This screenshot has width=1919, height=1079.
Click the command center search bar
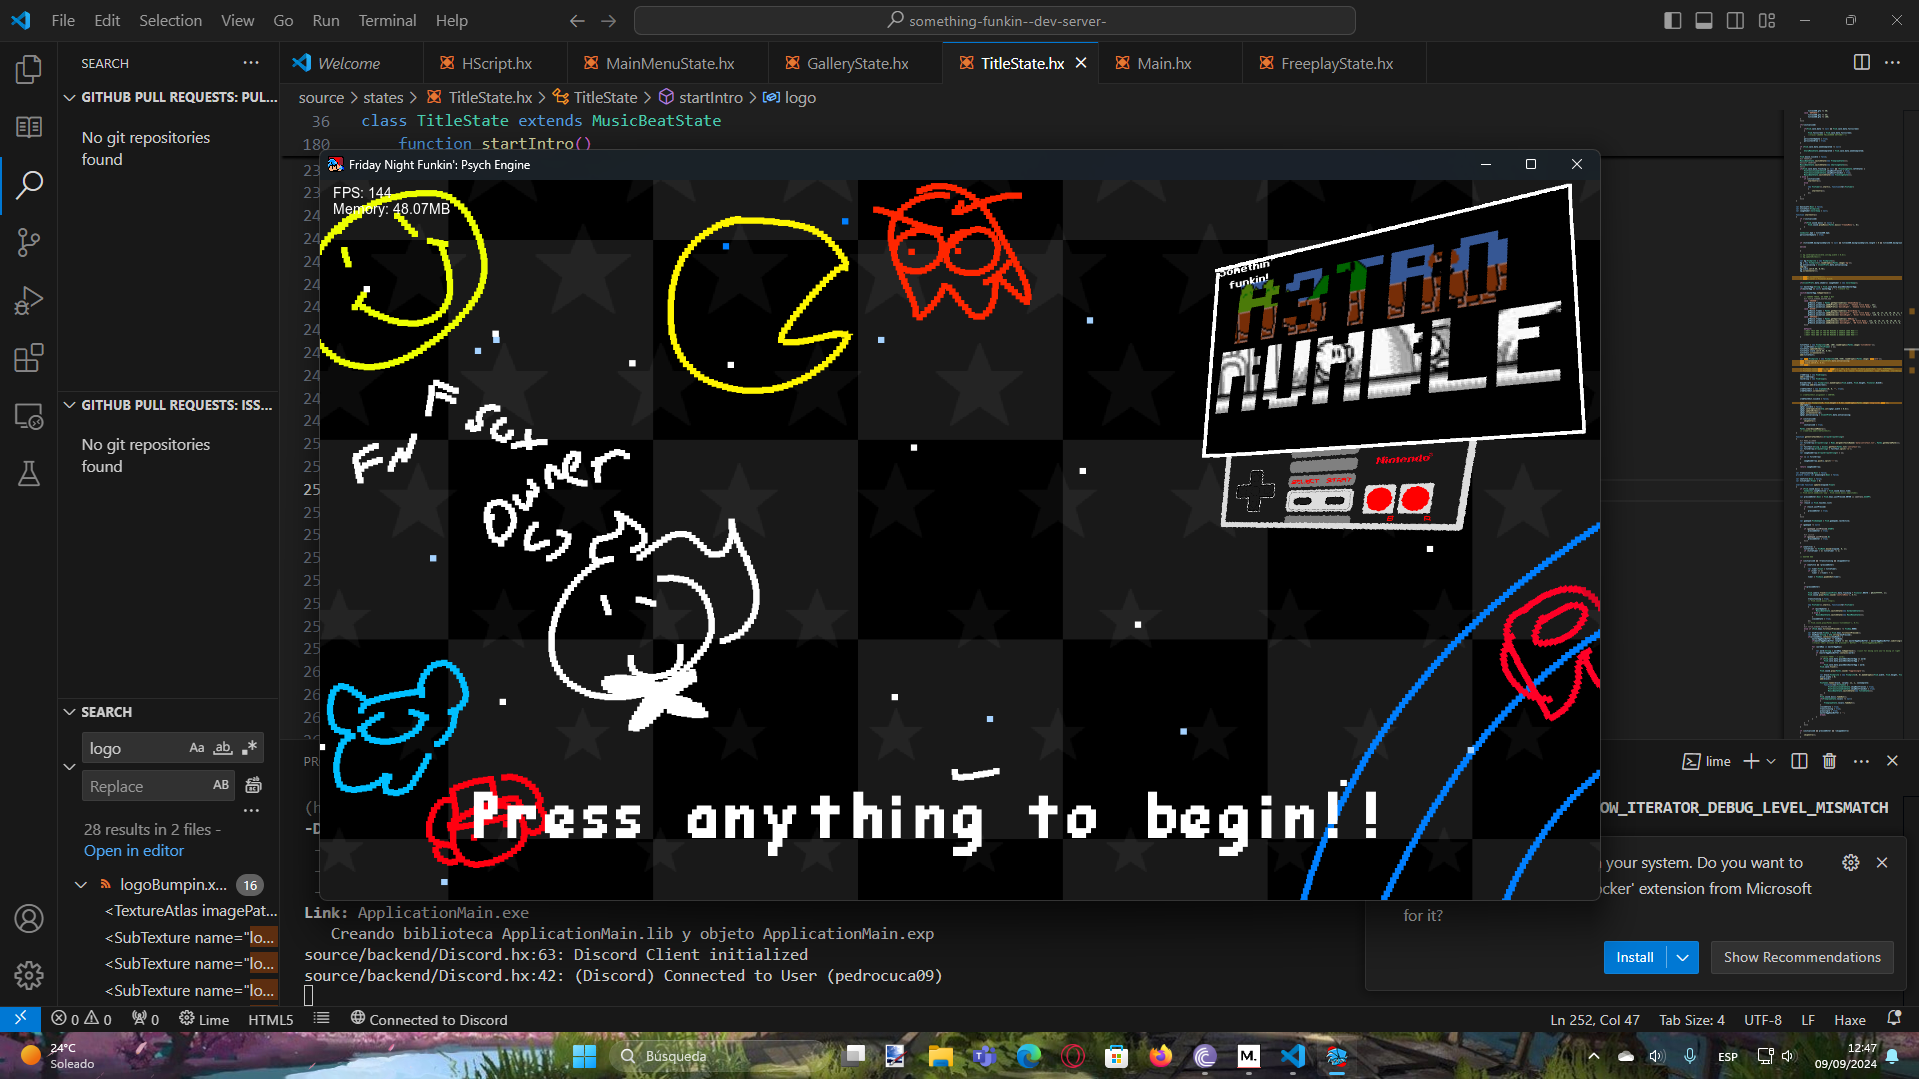point(994,20)
